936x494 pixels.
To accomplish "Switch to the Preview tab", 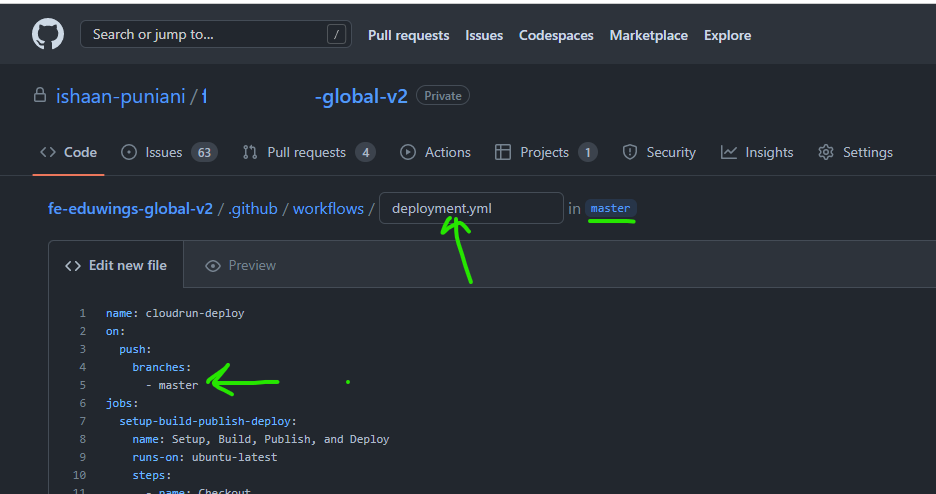I will coord(241,265).
